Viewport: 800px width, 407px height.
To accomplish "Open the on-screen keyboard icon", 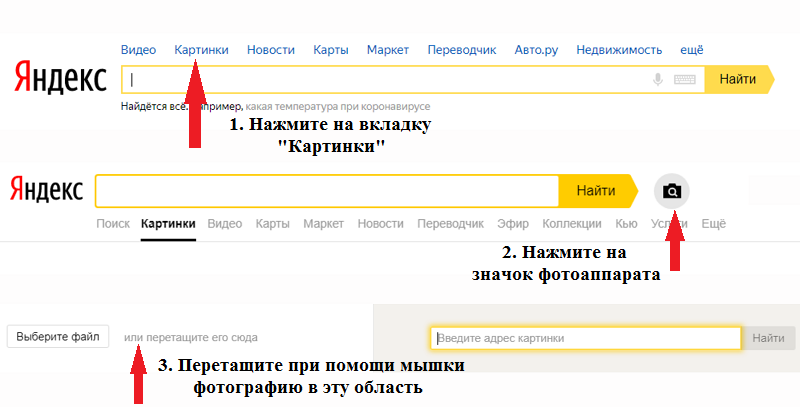I will click(x=685, y=80).
